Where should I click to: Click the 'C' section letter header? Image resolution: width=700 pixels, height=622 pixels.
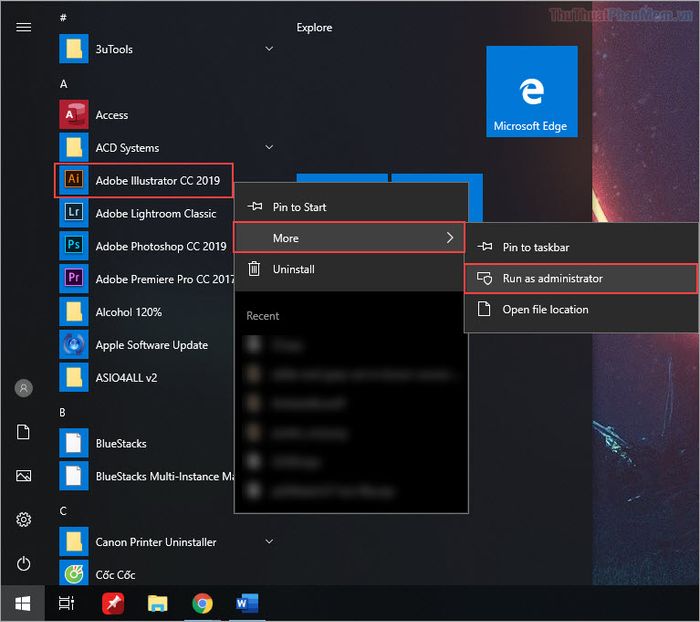coord(63,511)
